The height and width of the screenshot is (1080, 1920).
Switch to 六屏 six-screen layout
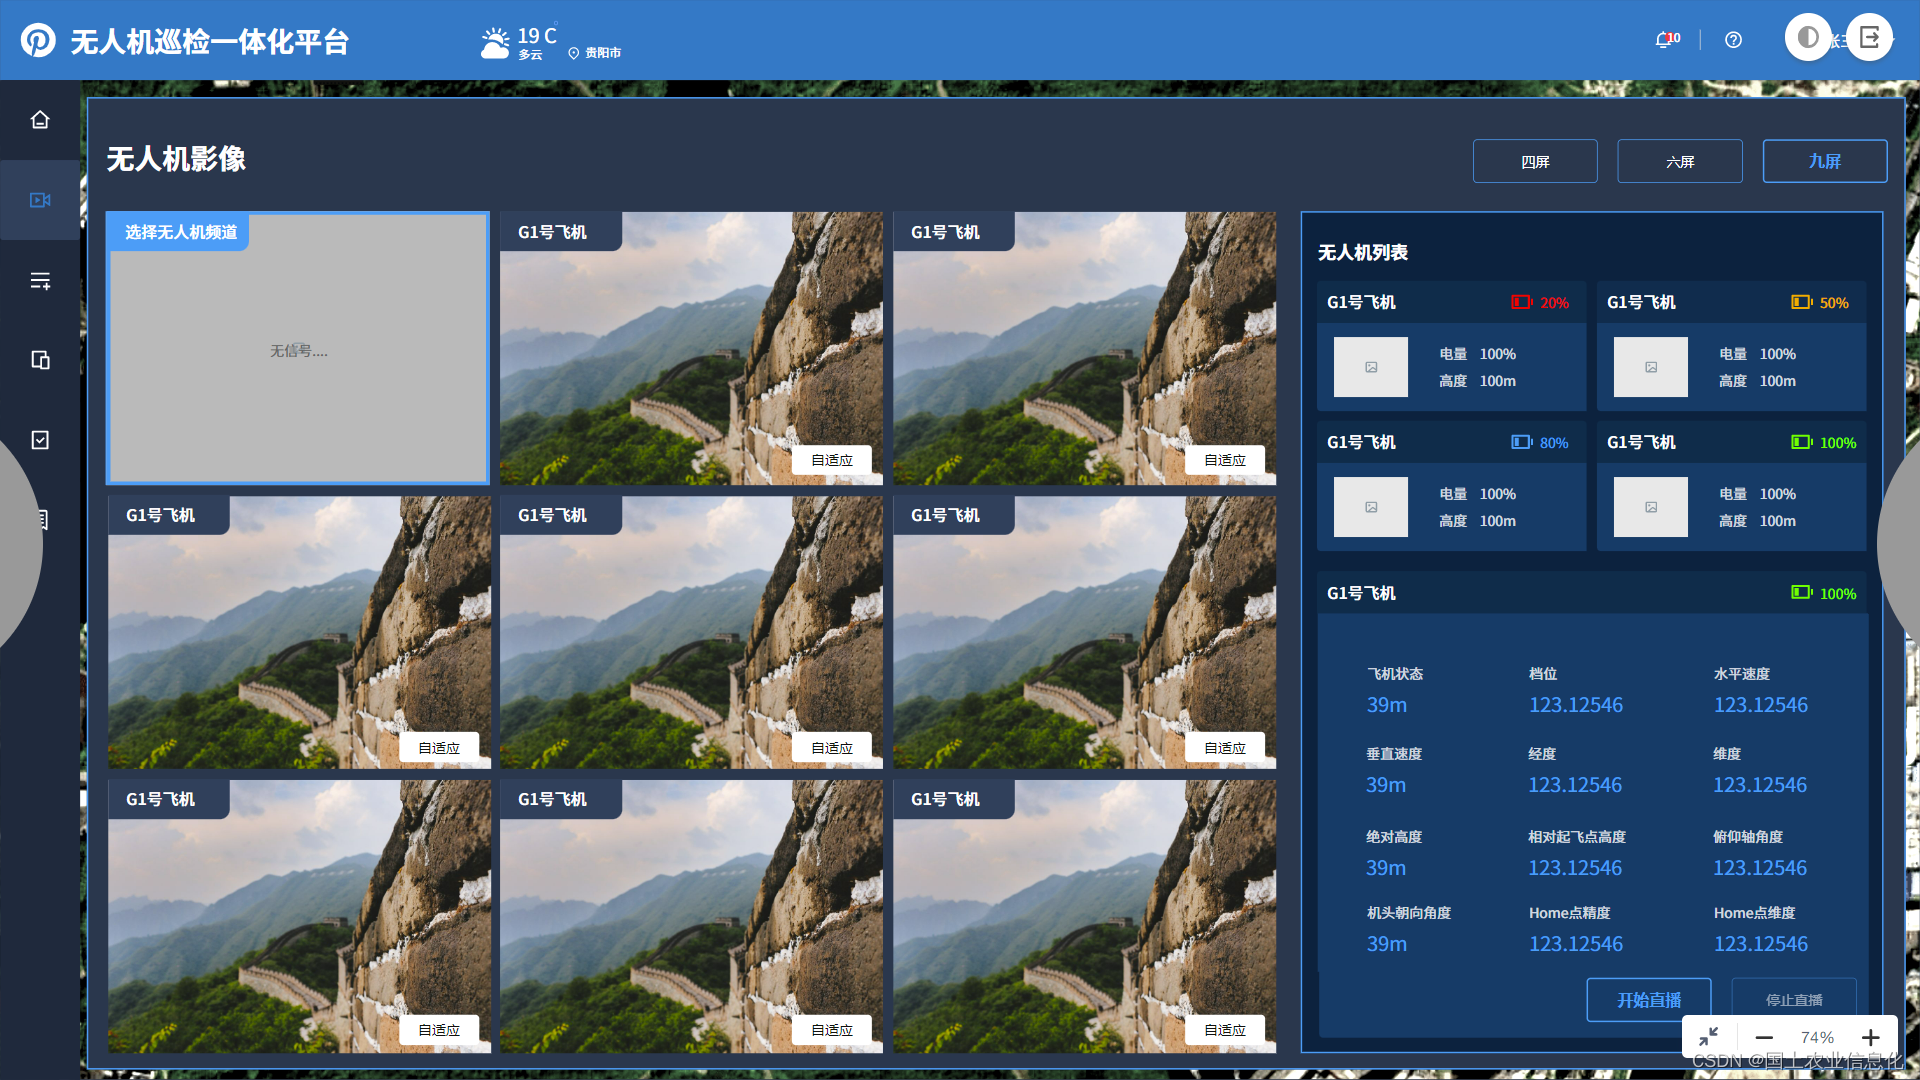1679,161
